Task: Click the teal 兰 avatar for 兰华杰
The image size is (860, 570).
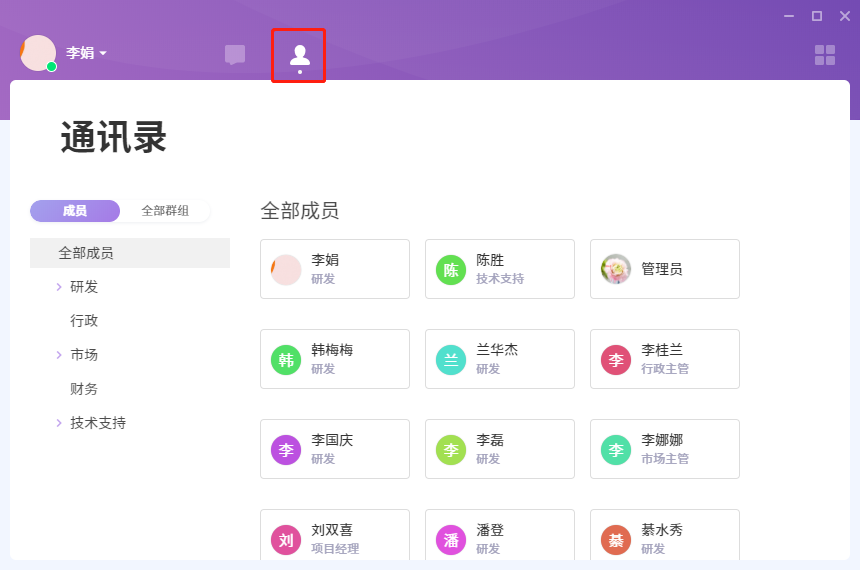Action: pos(451,360)
